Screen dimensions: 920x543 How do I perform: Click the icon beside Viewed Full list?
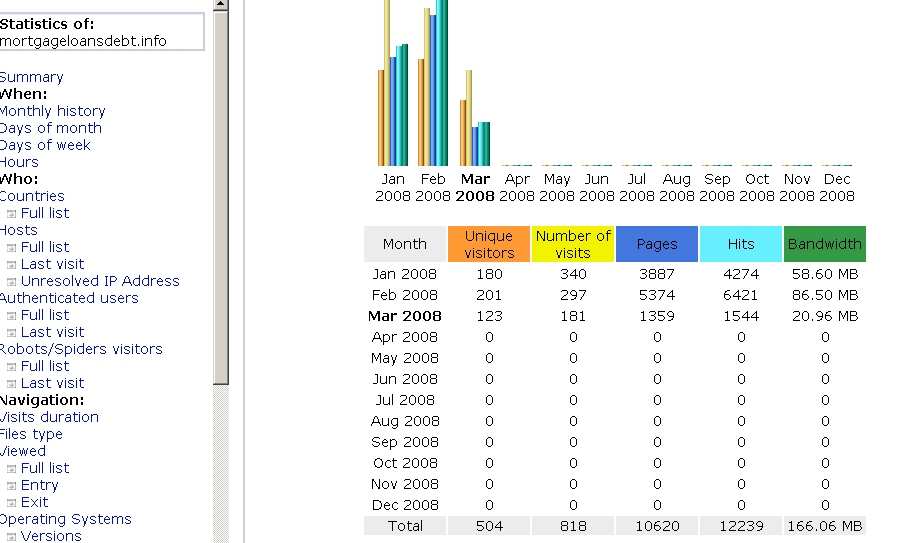point(11,469)
